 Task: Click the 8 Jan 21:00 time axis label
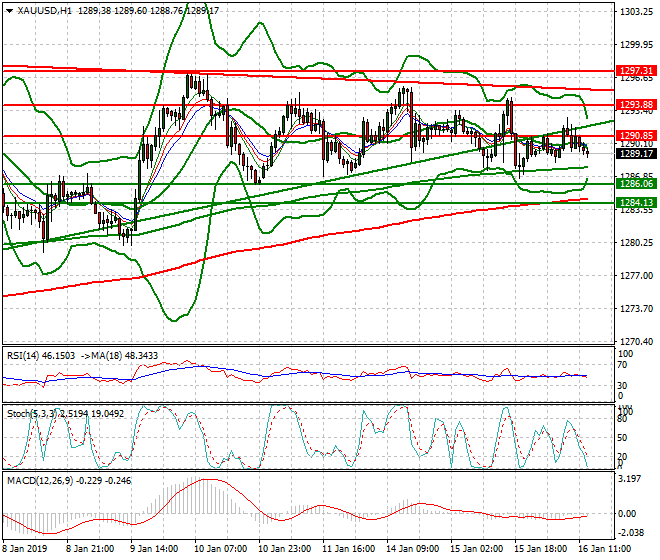[90, 549]
